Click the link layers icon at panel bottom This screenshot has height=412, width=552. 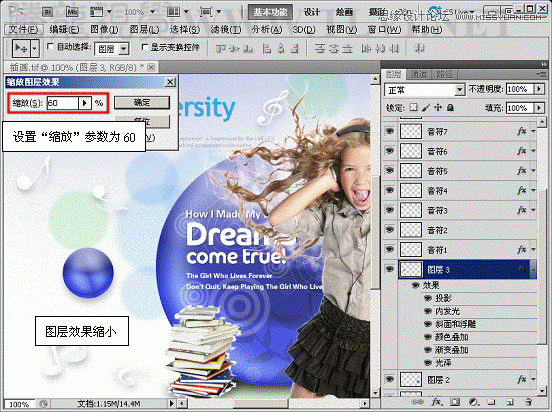pos(418,402)
